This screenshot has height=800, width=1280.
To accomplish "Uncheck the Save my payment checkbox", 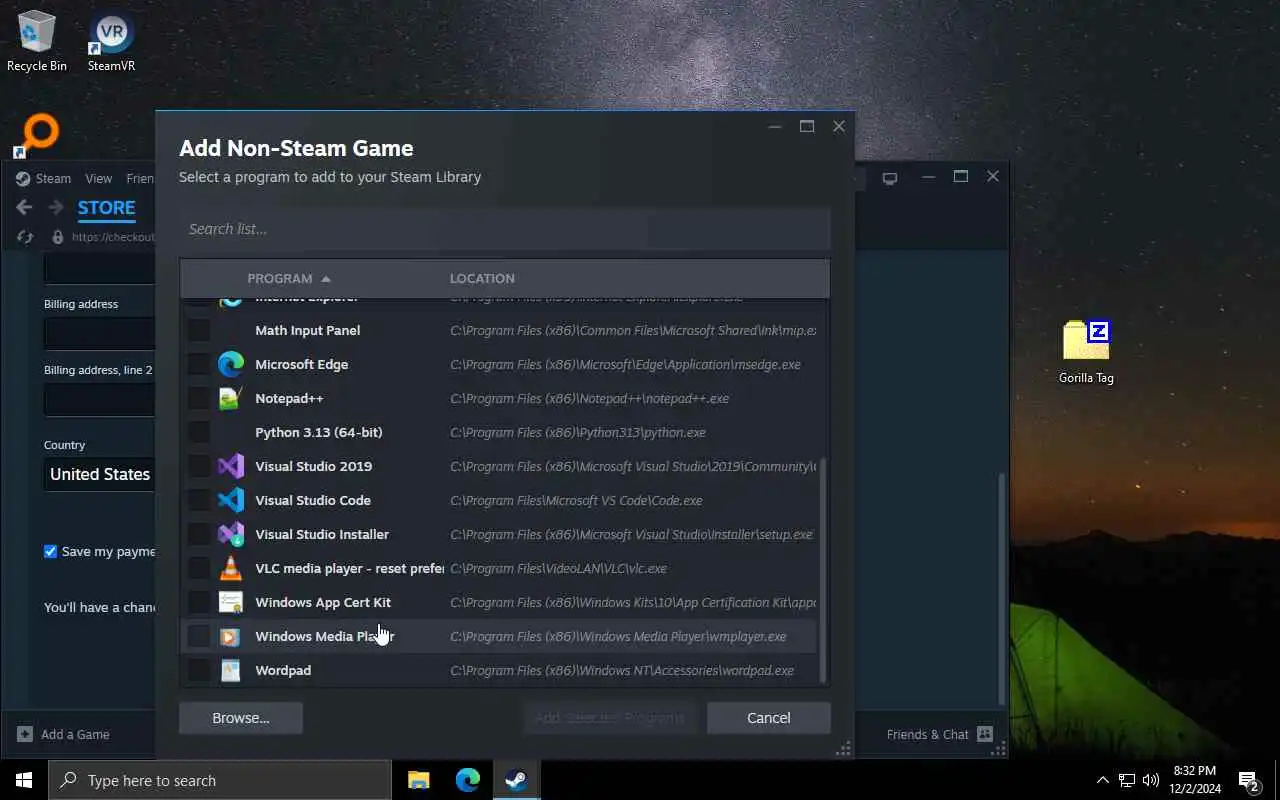I will [50, 551].
